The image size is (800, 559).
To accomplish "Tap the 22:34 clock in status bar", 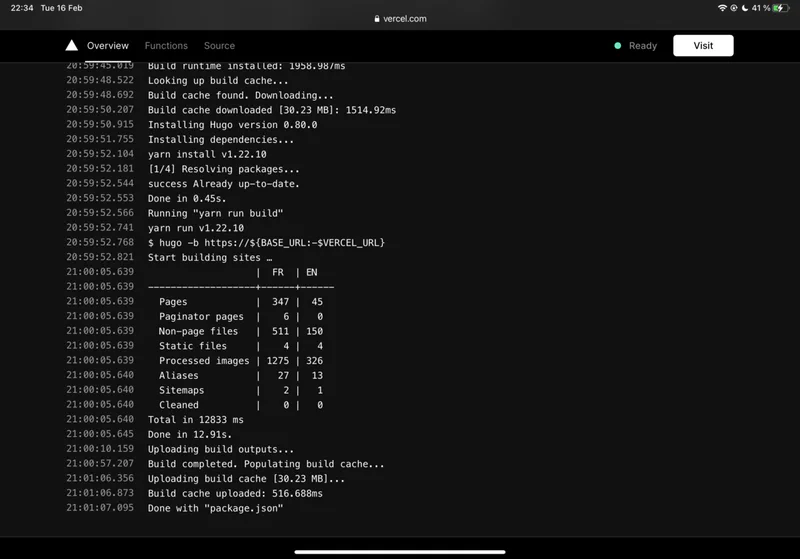I will 22,8.
